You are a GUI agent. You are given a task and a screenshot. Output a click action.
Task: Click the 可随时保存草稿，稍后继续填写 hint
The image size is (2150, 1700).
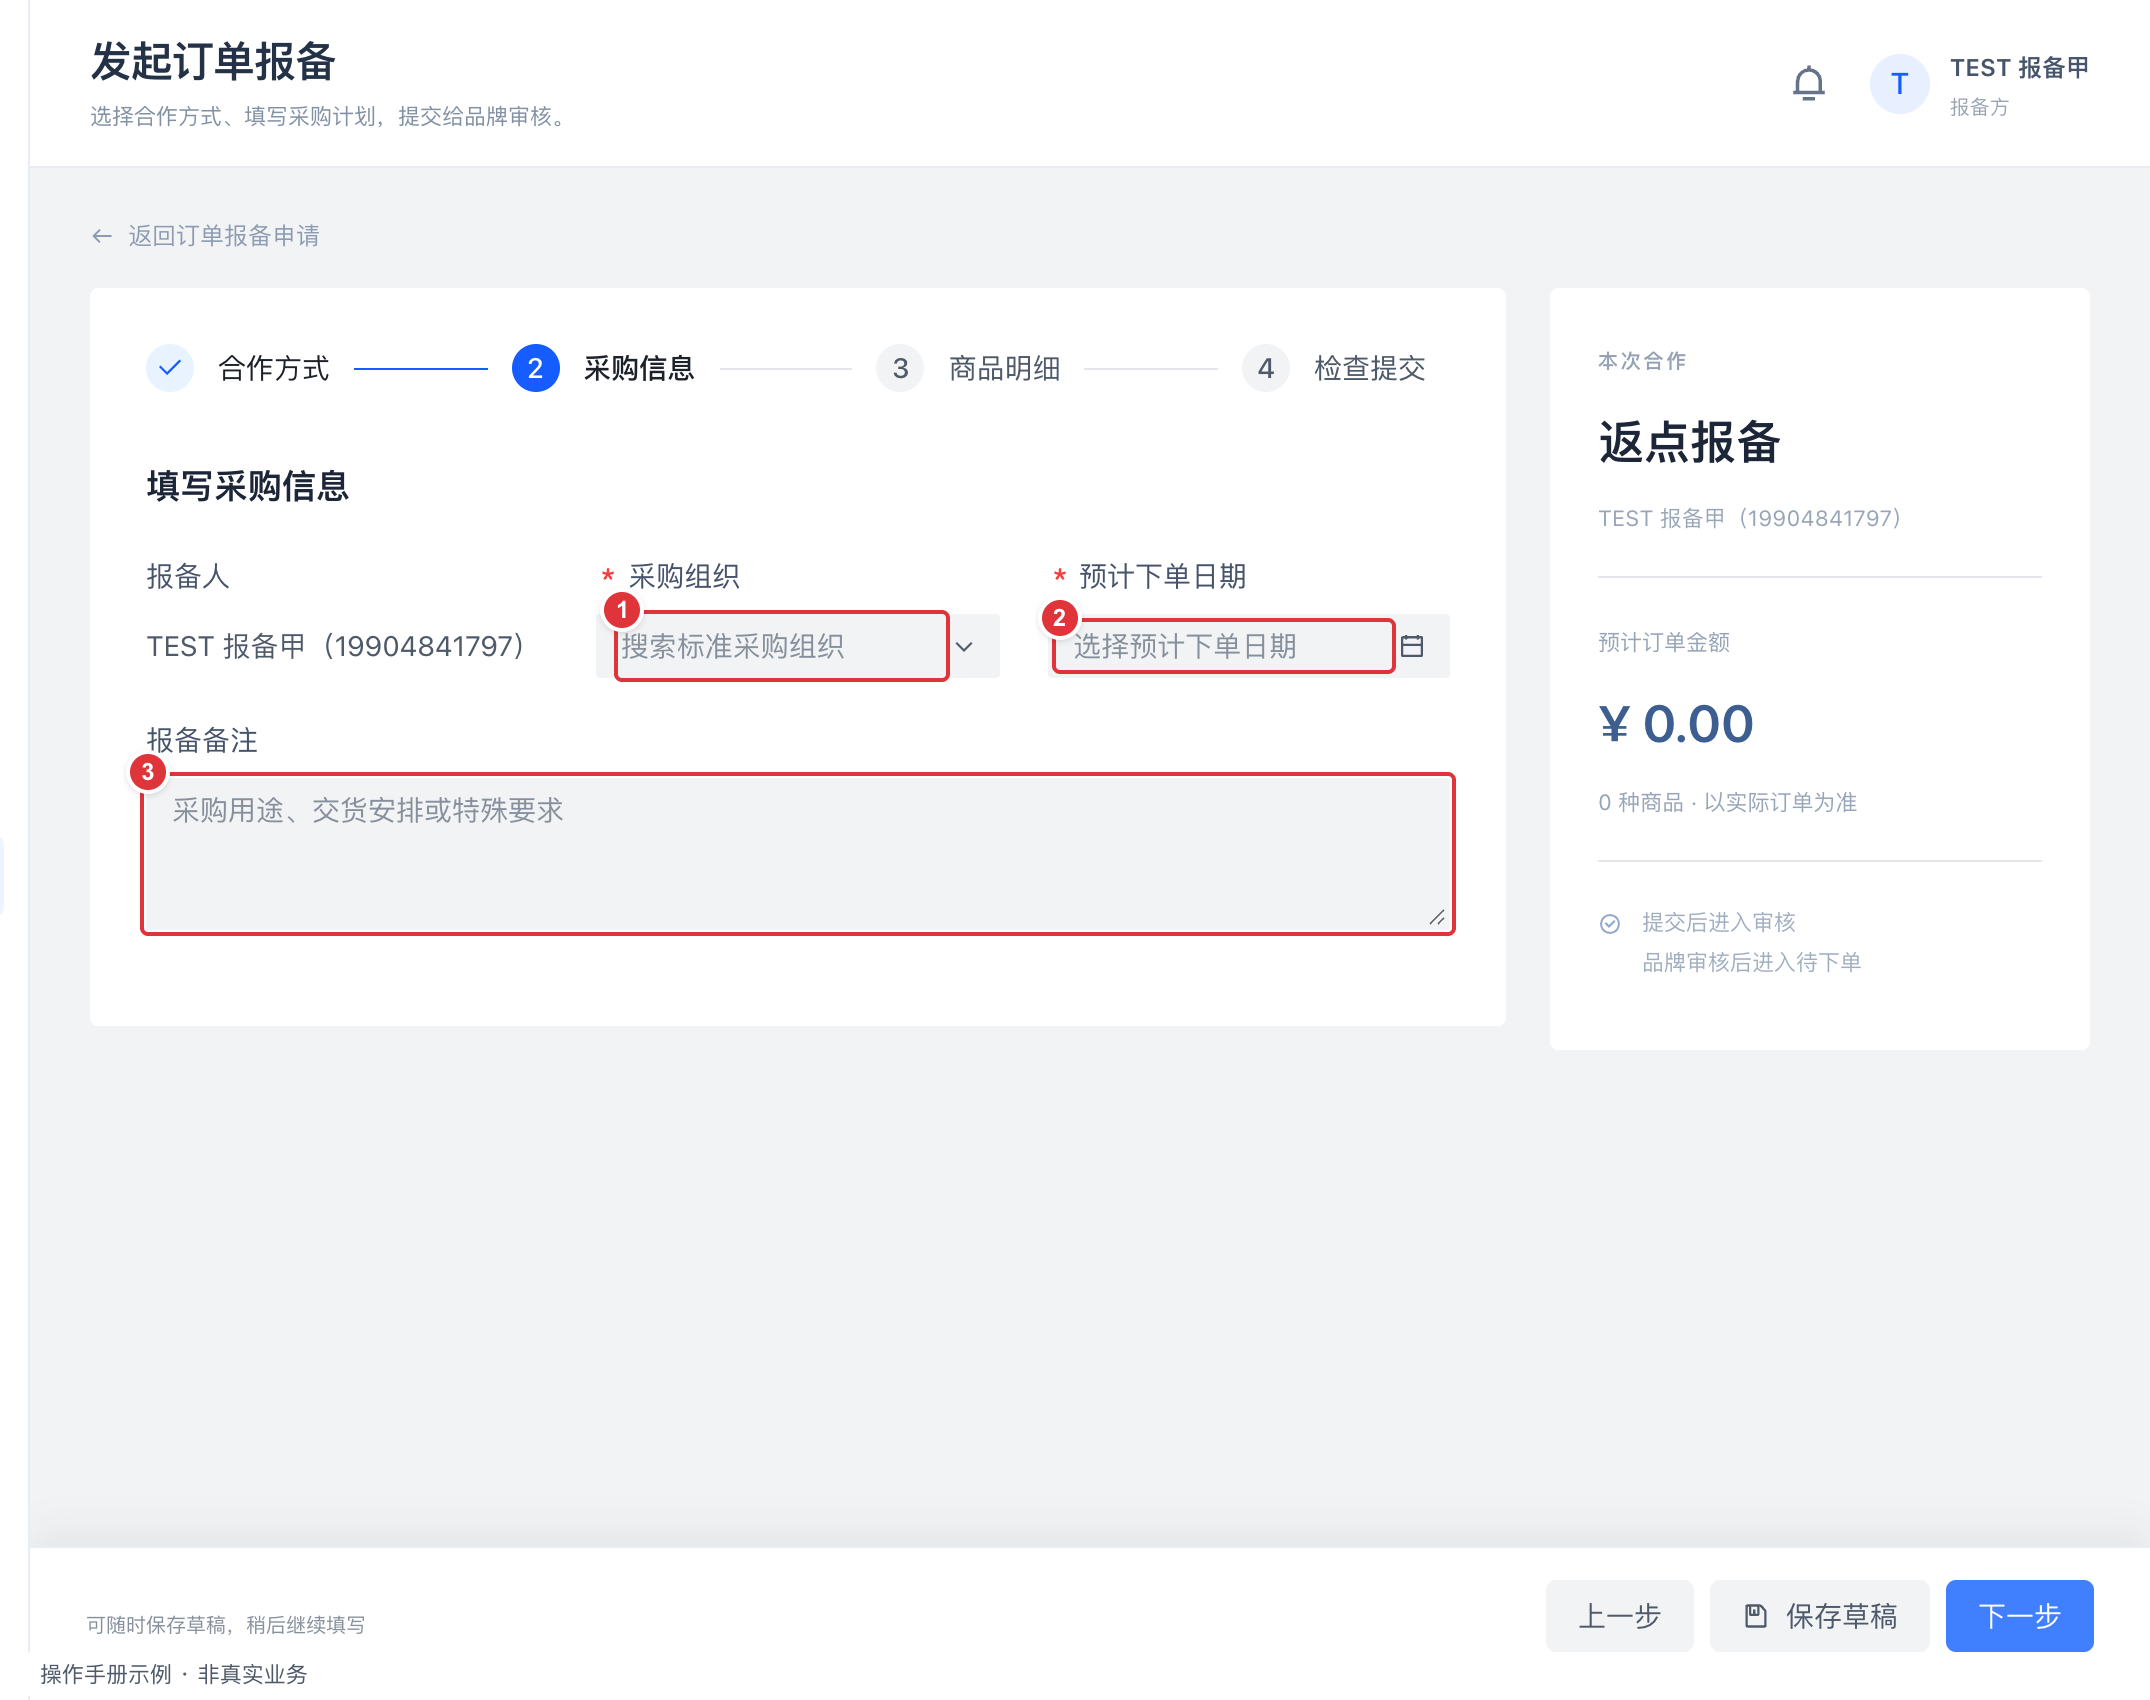click(226, 1625)
